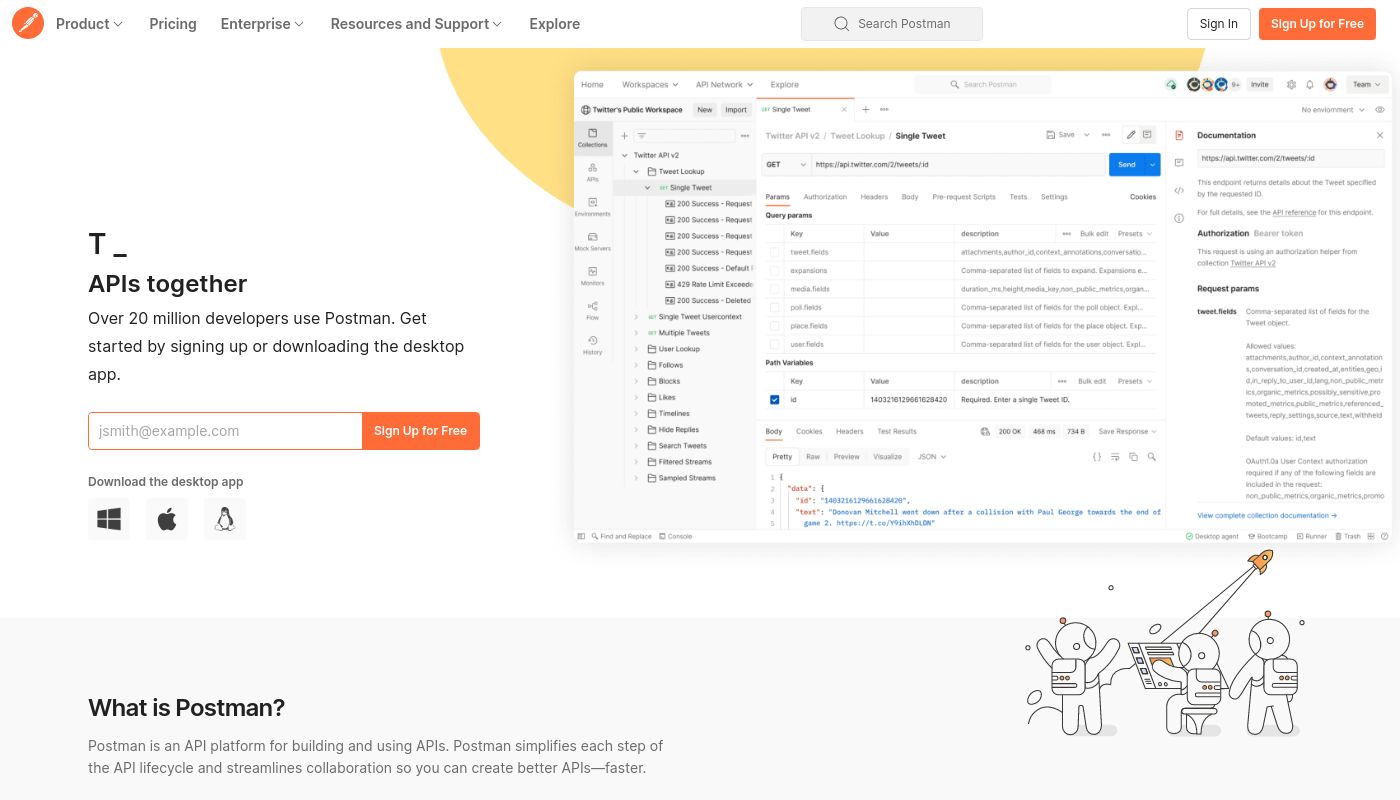Open View complete collection documentation link
This screenshot has width=1400, height=800.
click(x=1267, y=516)
